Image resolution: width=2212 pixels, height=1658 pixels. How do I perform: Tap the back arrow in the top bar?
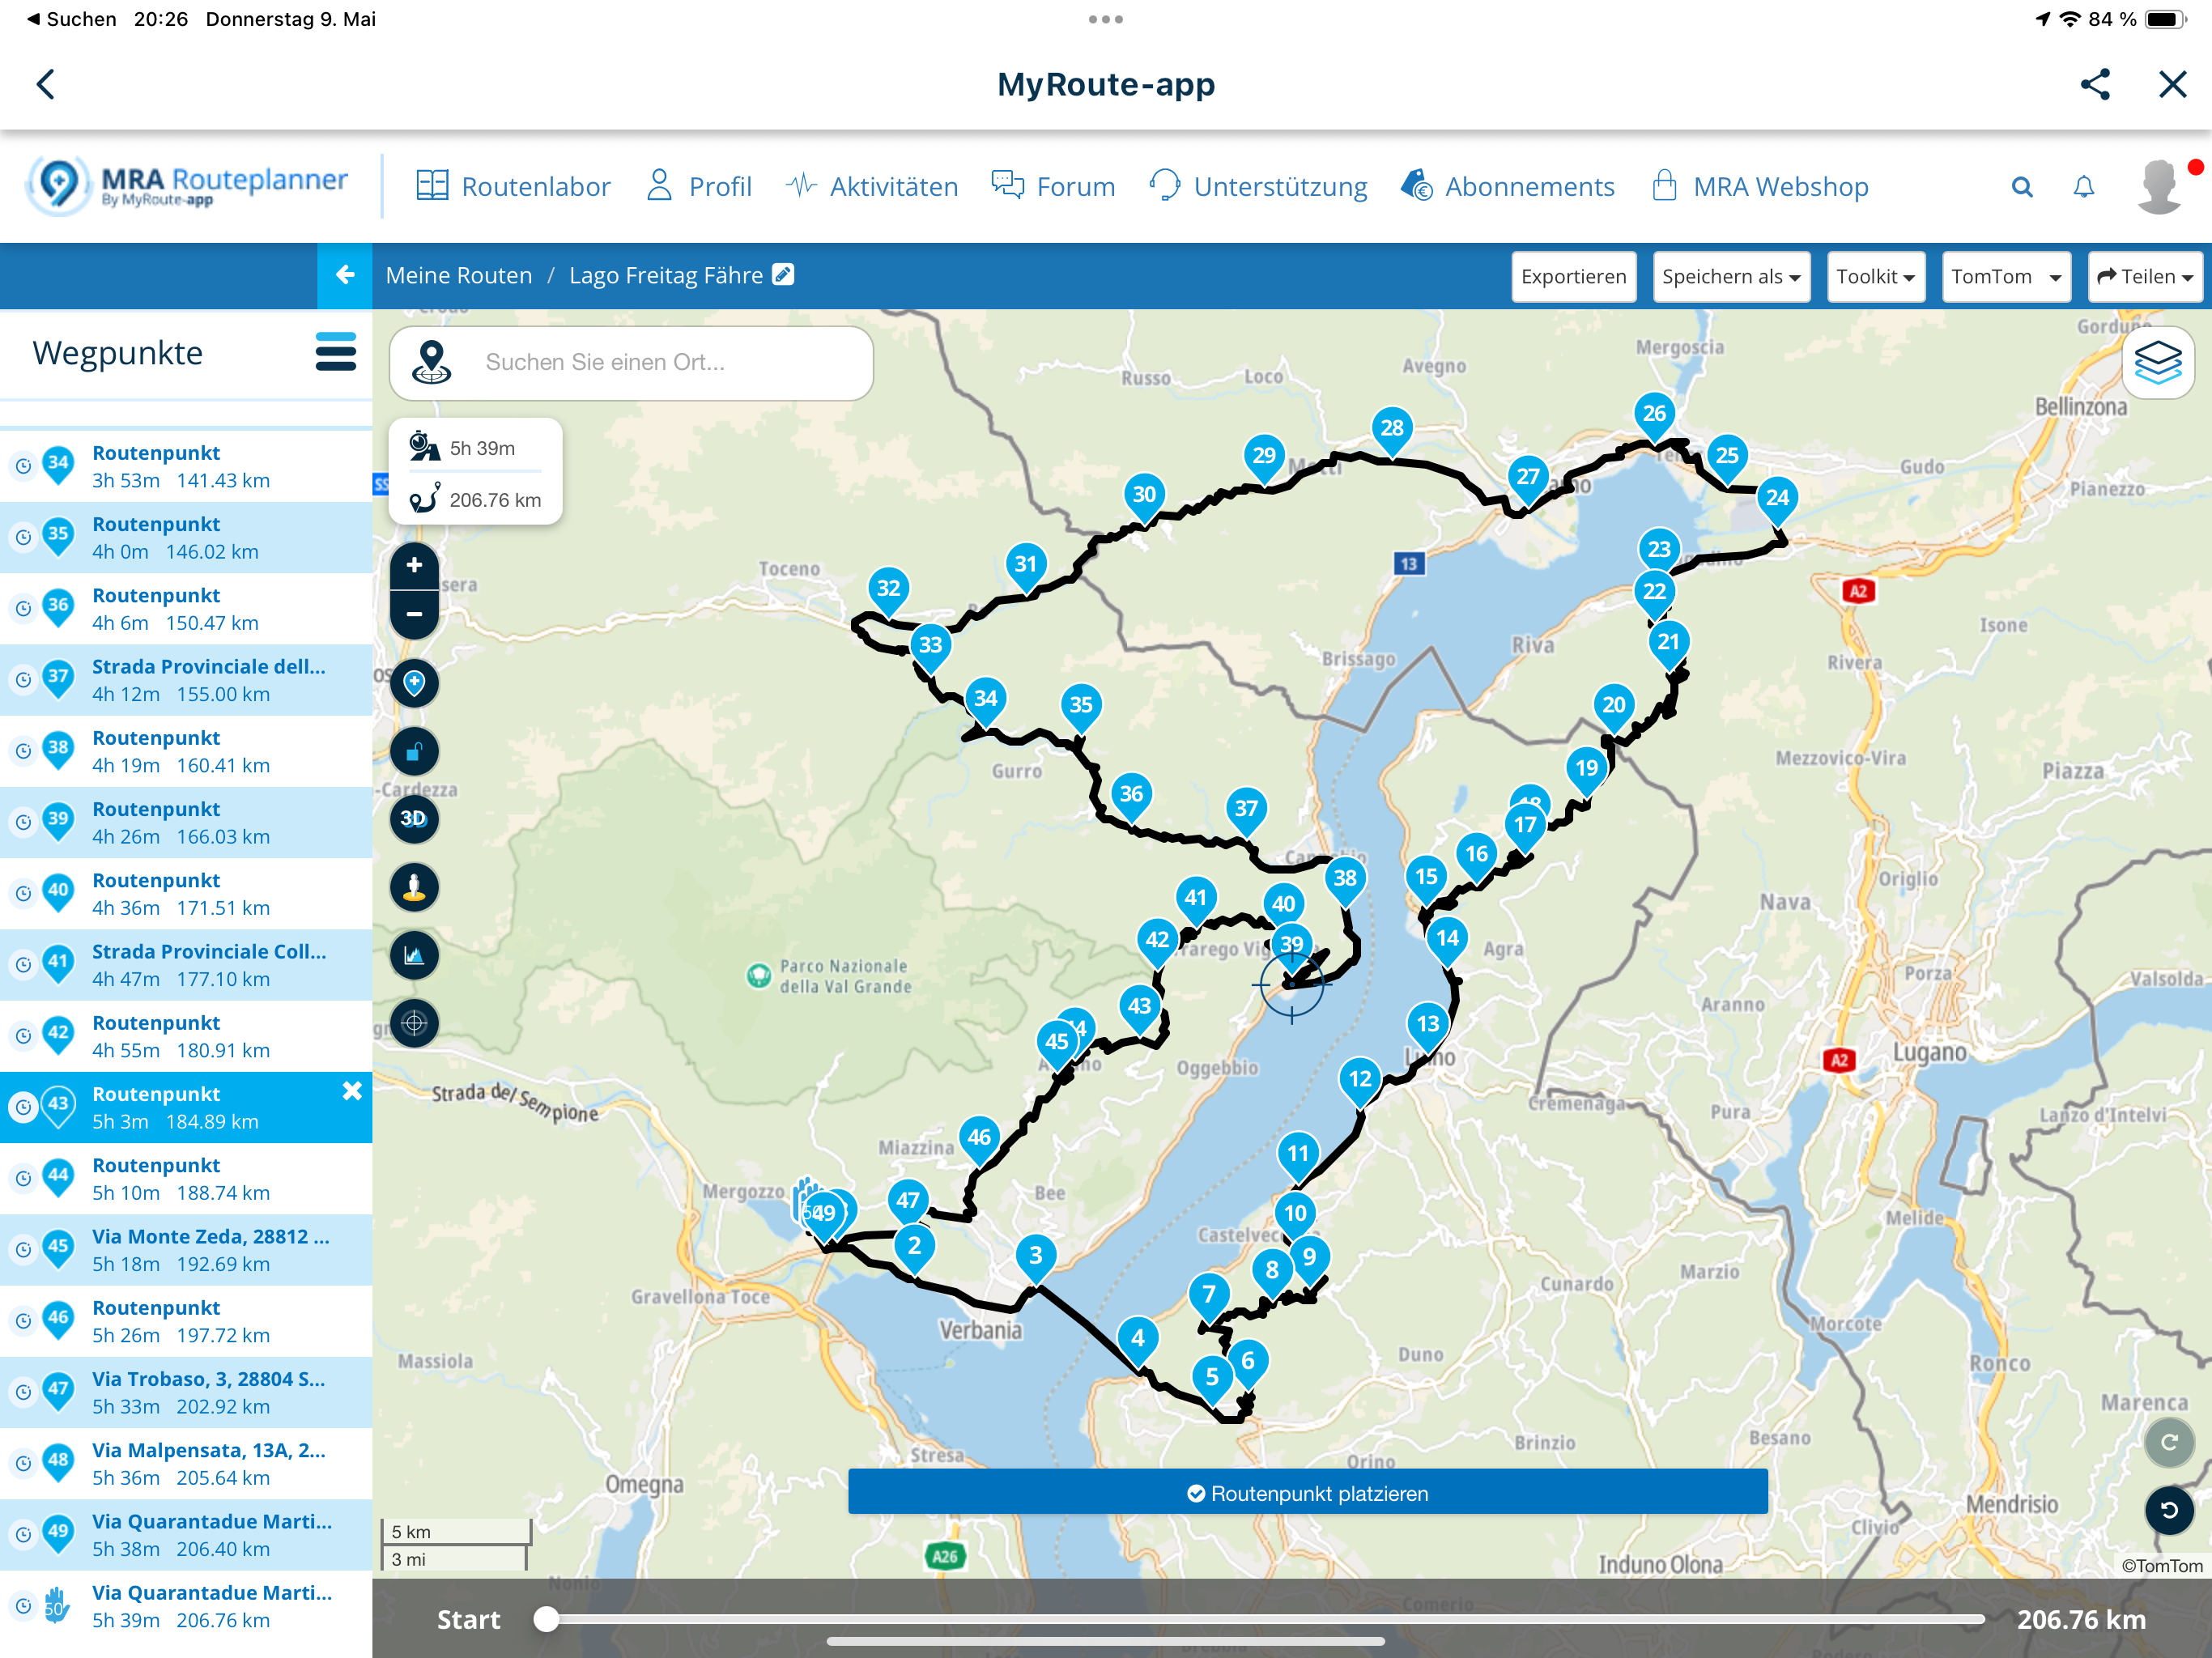(46, 84)
